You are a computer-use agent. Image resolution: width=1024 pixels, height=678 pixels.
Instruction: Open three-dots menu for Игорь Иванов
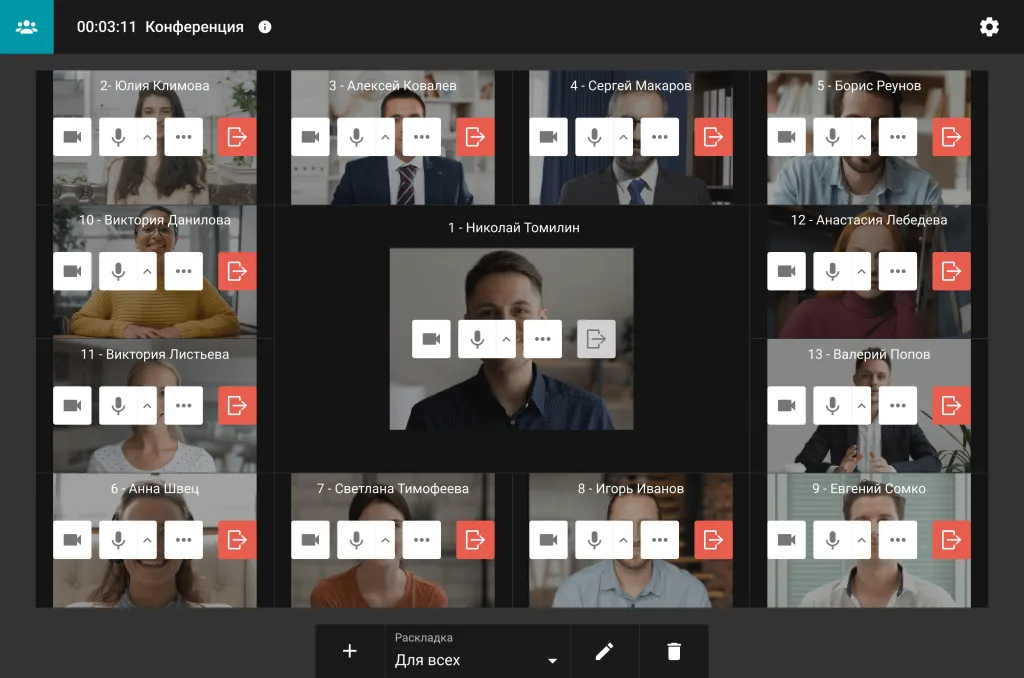coord(659,540)
